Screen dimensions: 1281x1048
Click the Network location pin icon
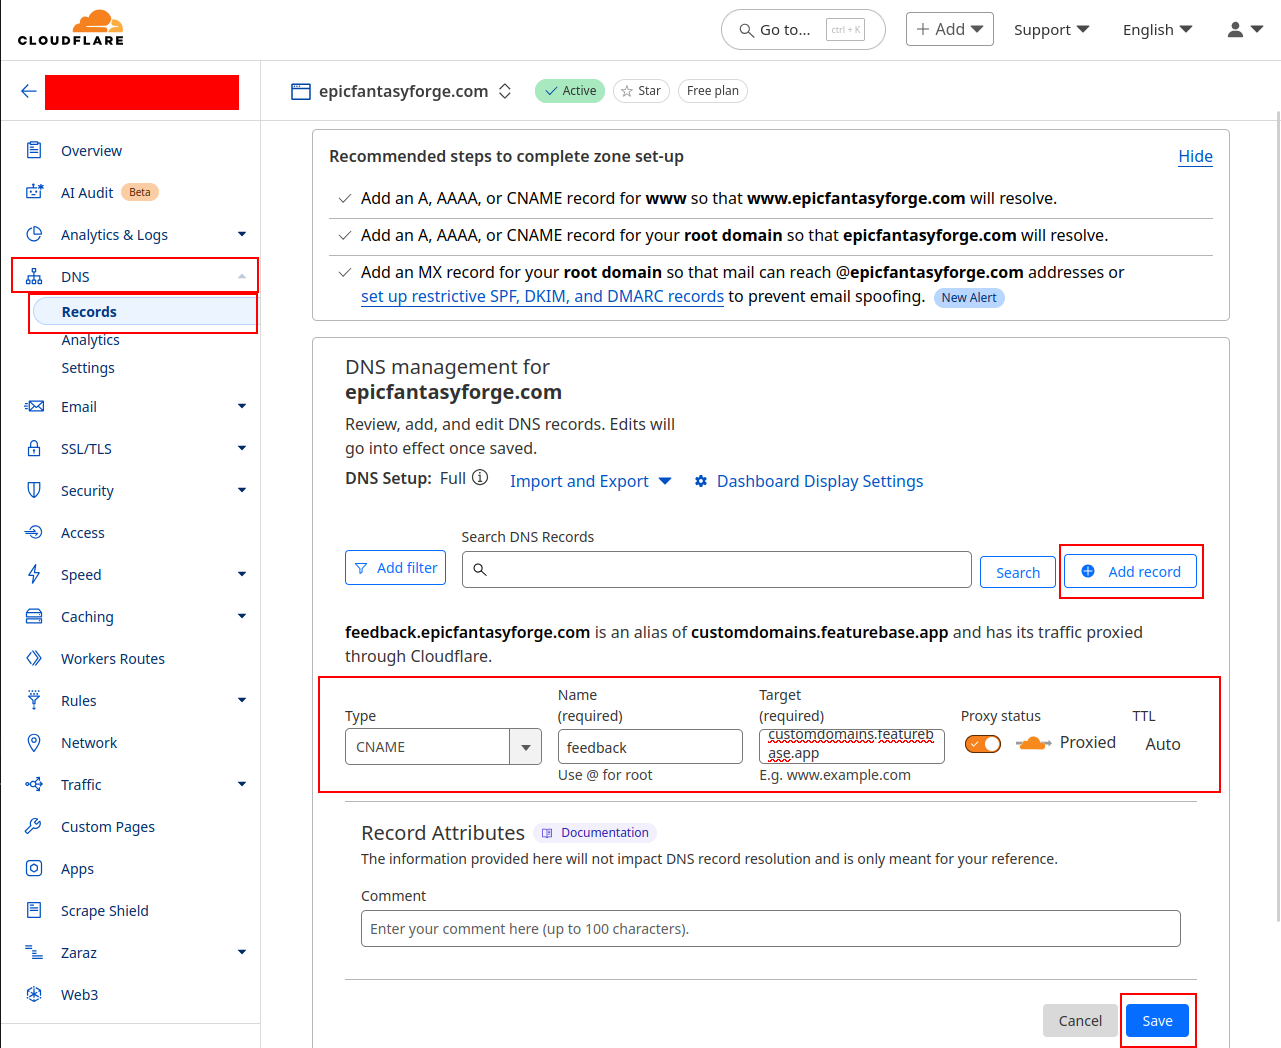pyautogui.click(x=34, y=742)
